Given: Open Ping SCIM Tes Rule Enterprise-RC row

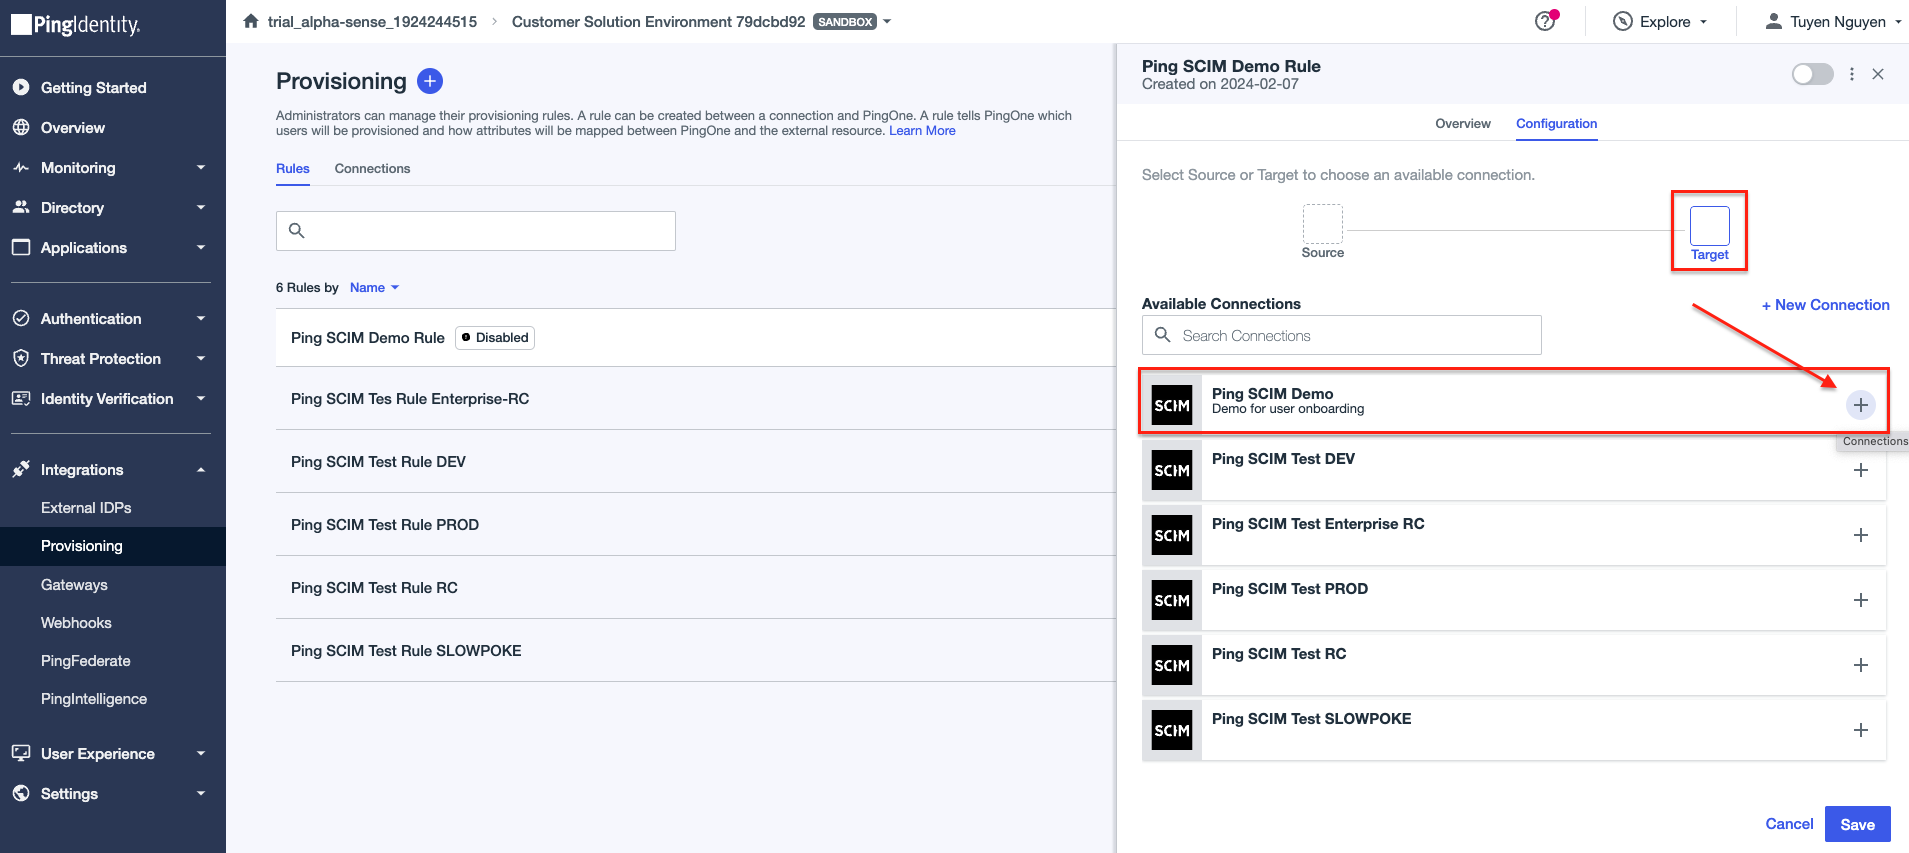Looking at the screenshot, I should (696, 399).
